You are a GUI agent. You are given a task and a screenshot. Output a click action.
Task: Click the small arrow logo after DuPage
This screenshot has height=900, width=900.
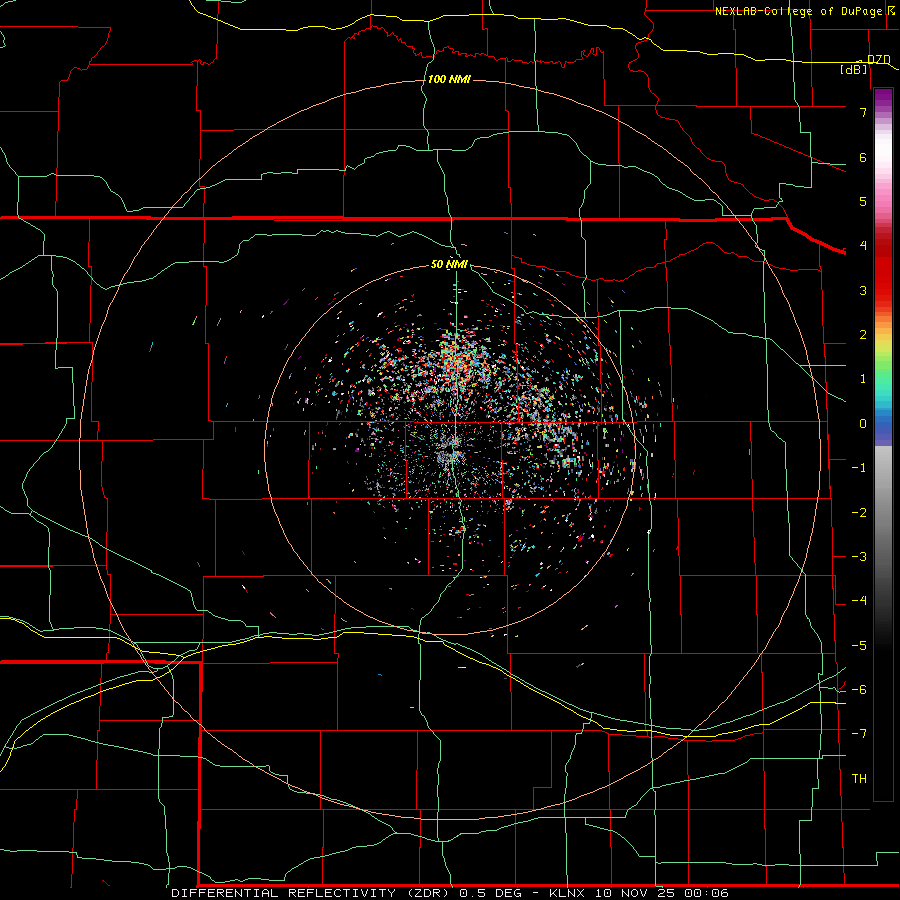click(x=891, y=10)
